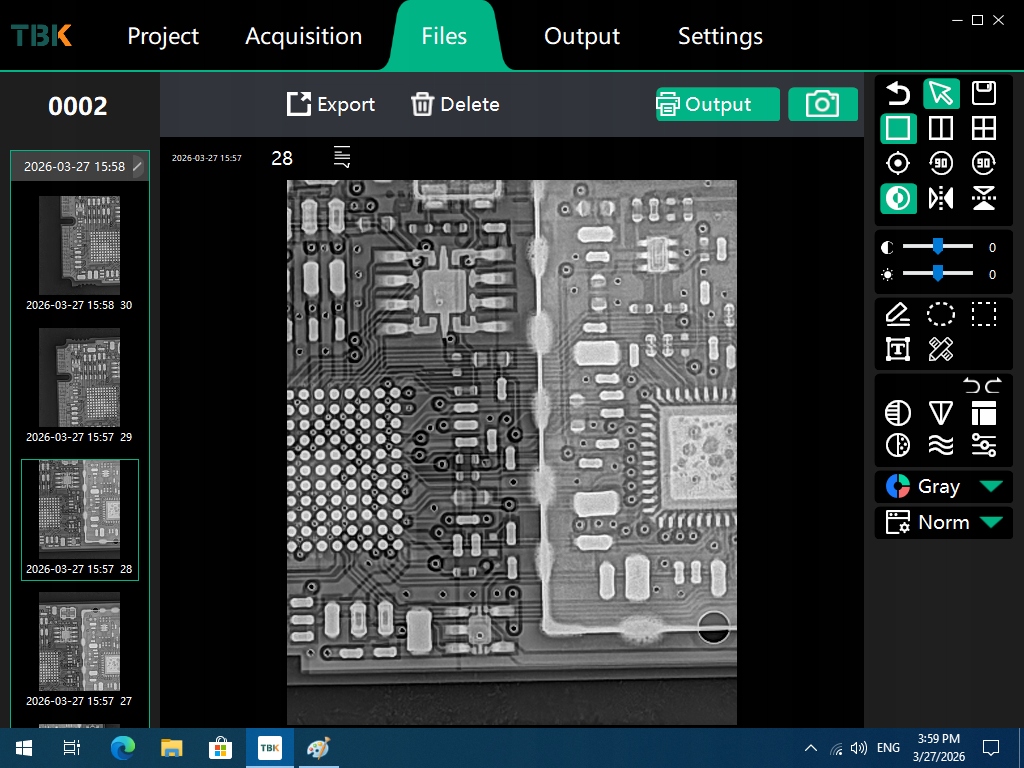Flip the image vertically
The height and width of the screenshot is (768, 1024).
pyautogui.click(x=984, y=198)
